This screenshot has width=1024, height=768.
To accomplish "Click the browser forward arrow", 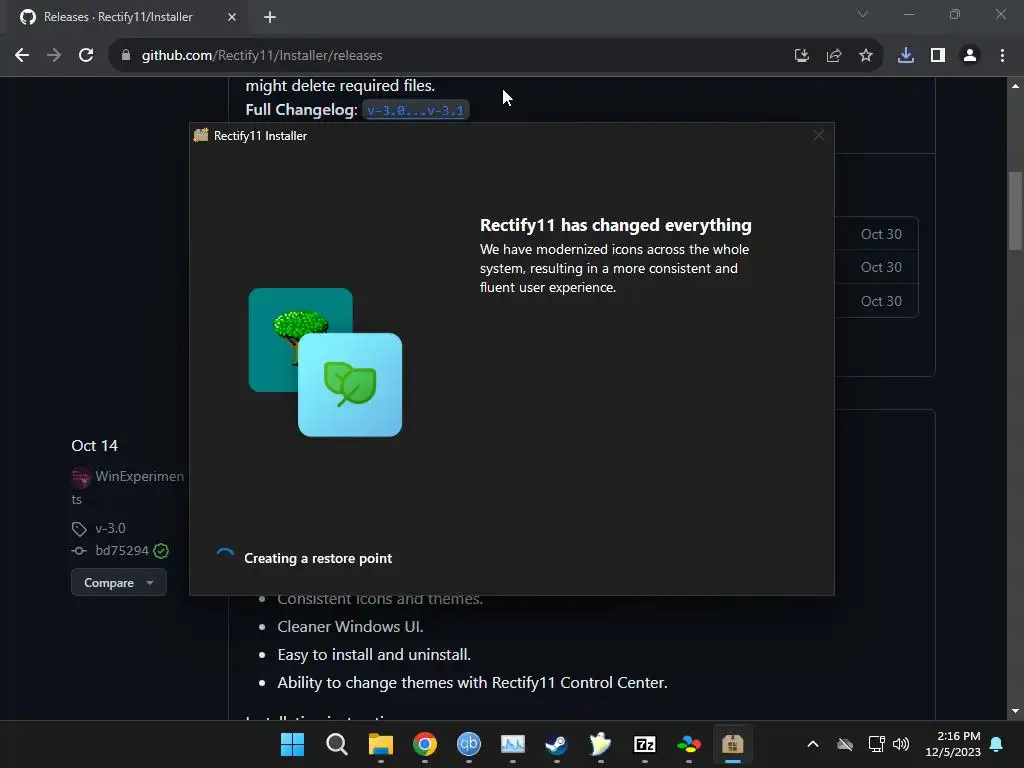I will 54,56.
